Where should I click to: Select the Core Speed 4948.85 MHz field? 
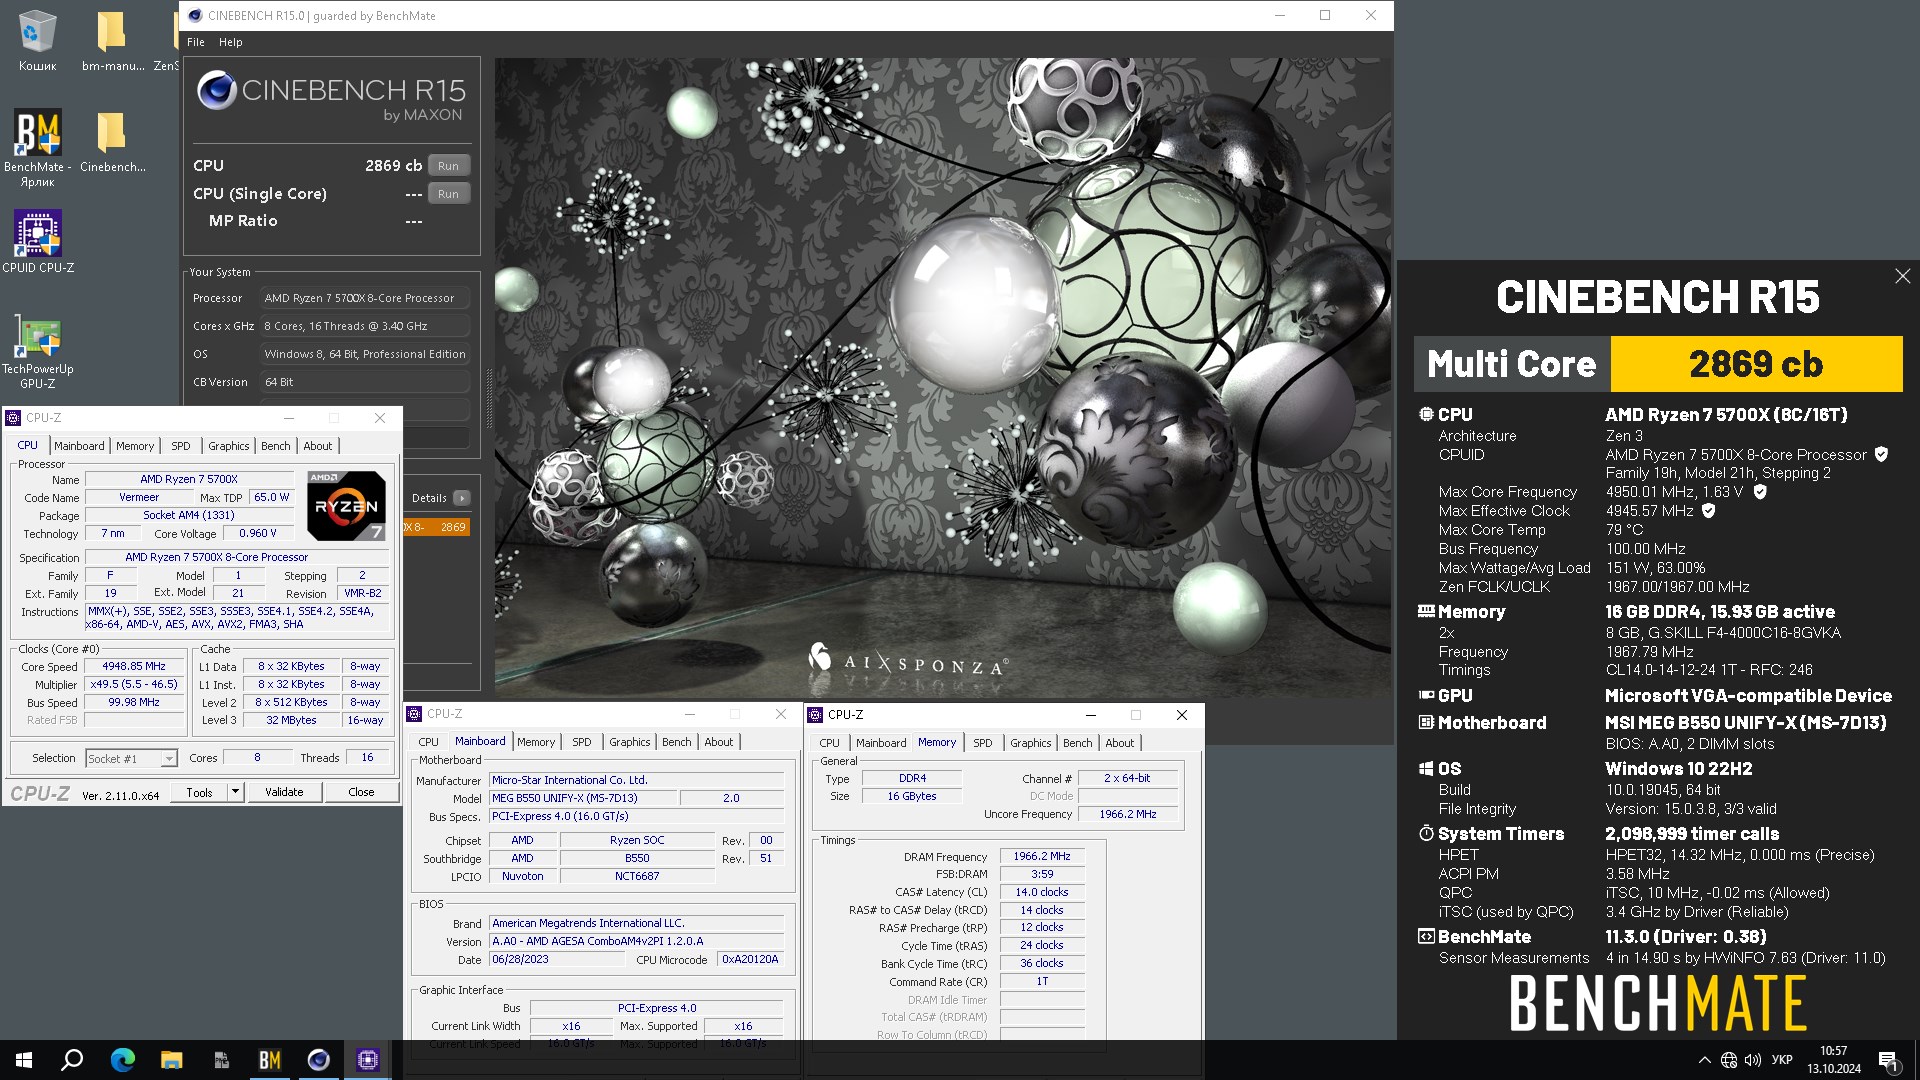point(134,666)
